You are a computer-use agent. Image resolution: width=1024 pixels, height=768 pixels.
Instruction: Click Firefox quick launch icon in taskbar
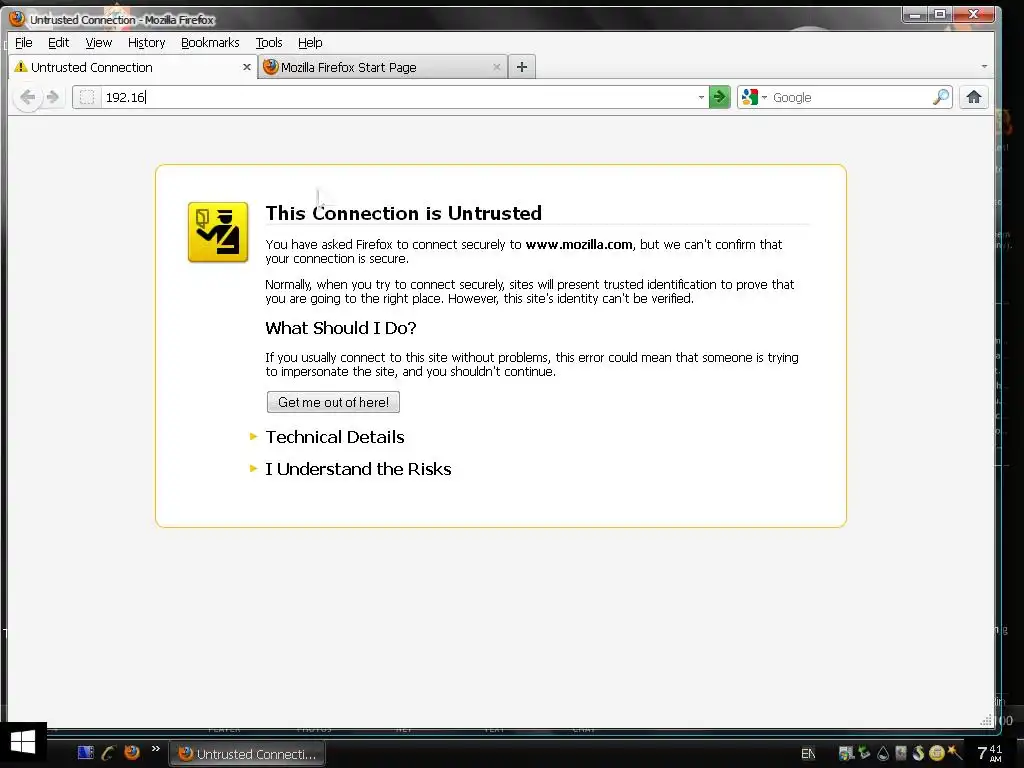tap(132, 752)
